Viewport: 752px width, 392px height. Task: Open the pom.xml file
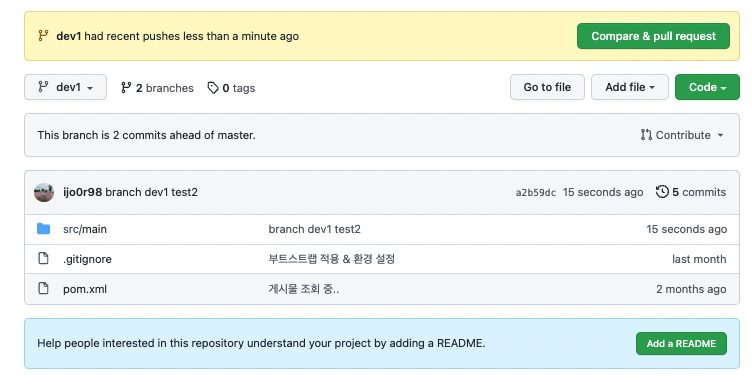[x=85, y=289]
